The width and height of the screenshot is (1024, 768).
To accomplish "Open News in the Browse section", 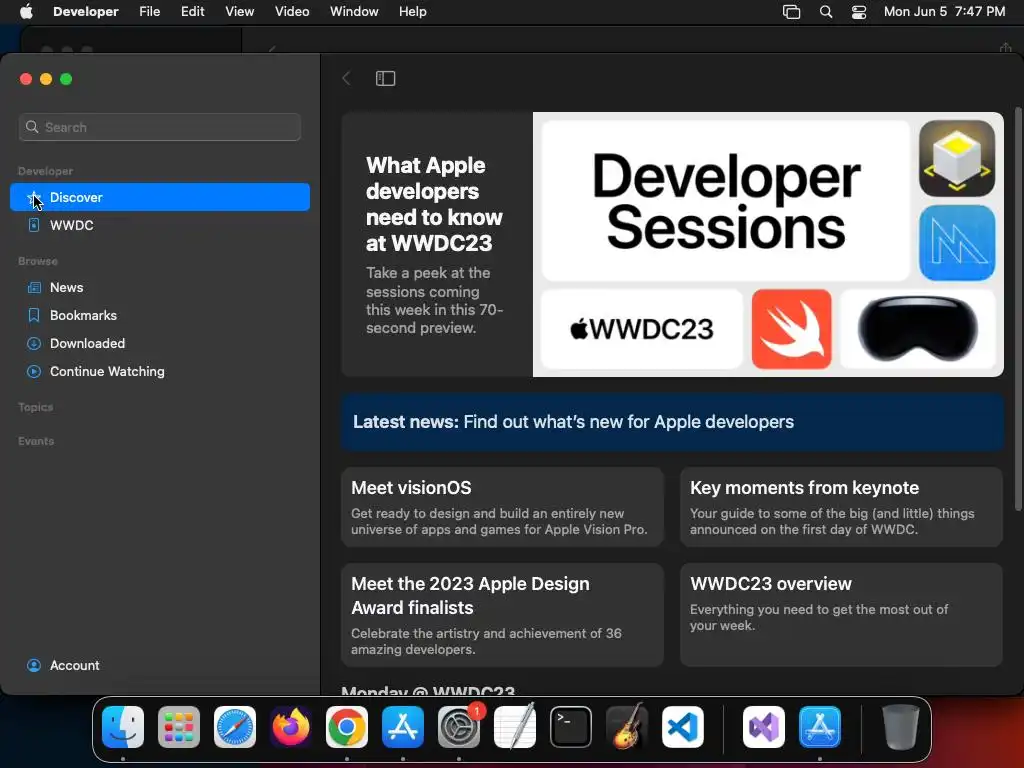I will tap(160, 287).
